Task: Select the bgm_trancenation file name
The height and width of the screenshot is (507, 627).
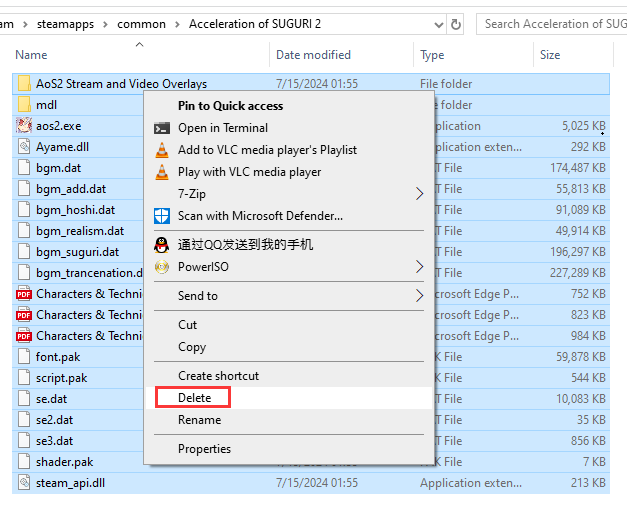Action: point(89,273)
